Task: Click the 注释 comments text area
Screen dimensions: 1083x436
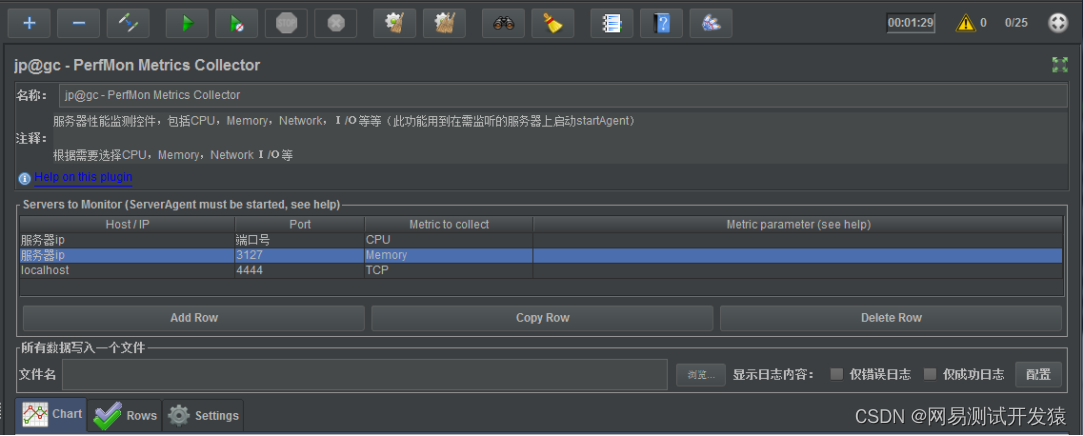Action: [560, 138]
